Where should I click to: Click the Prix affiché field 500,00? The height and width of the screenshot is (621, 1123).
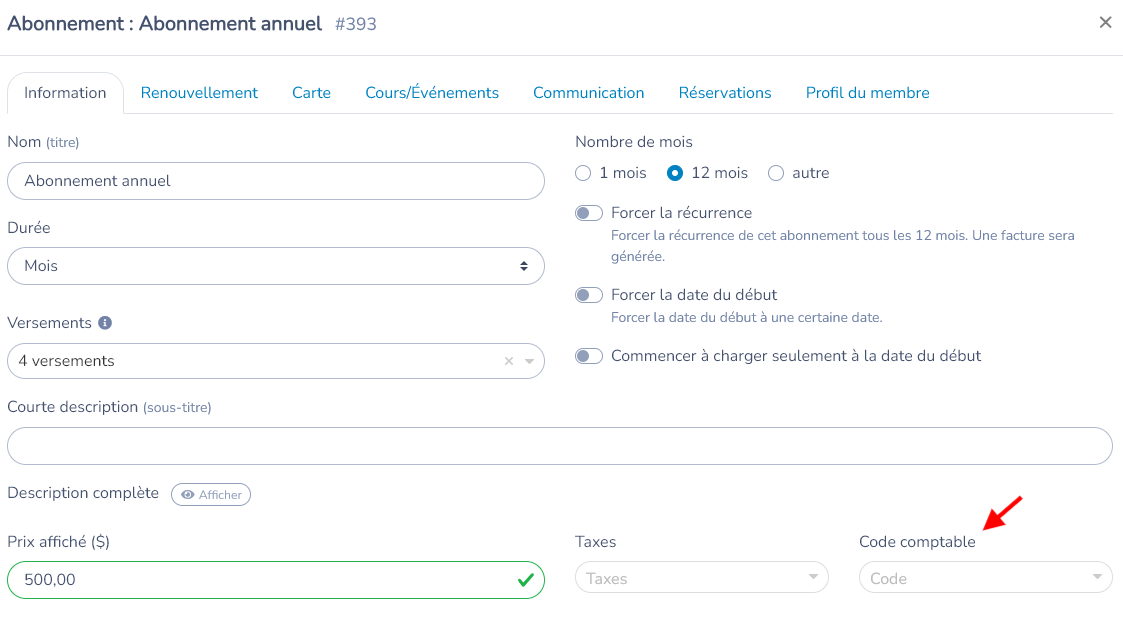coord(276,580)
